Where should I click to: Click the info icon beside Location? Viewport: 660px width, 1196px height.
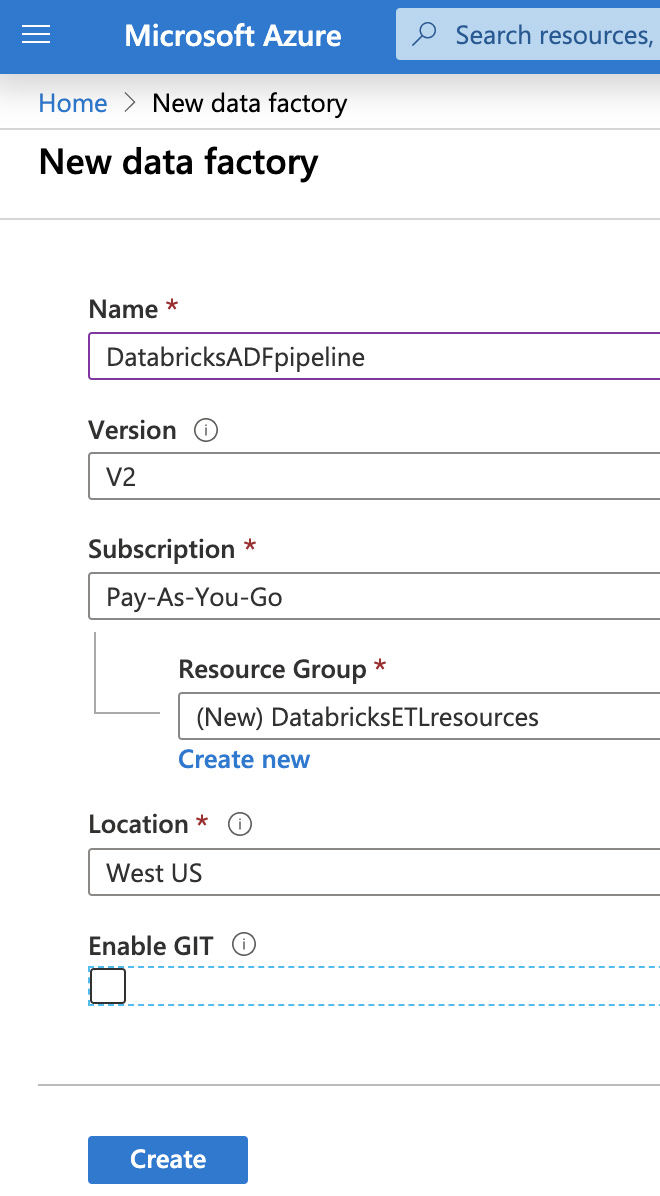(240, 825)
